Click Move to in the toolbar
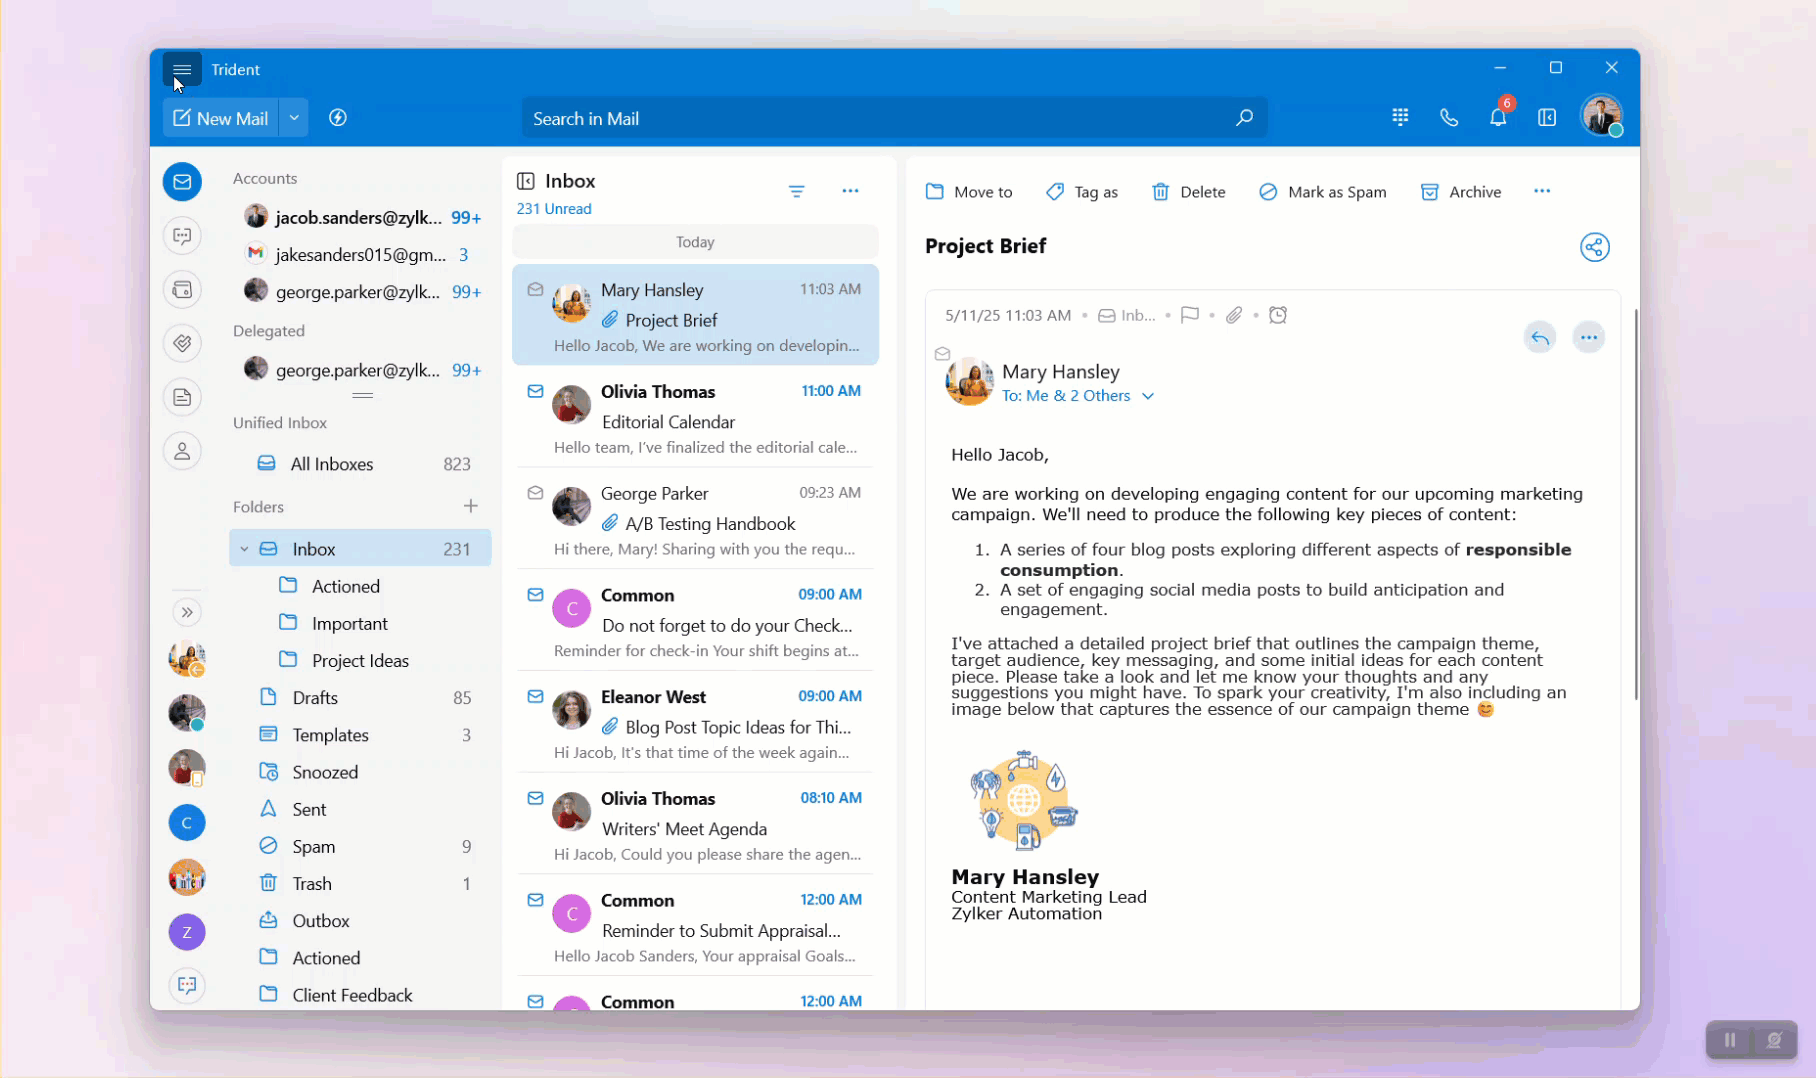 coord(969,192)
